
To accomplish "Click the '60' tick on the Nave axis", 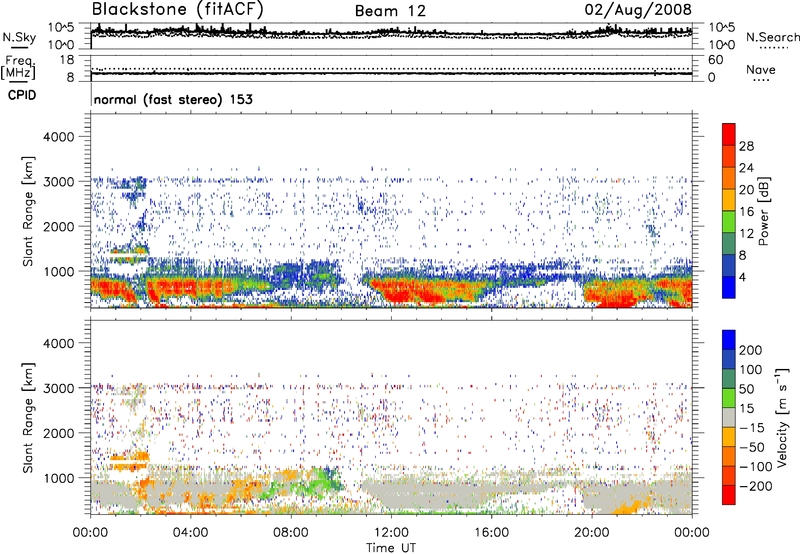I will 716,60.
